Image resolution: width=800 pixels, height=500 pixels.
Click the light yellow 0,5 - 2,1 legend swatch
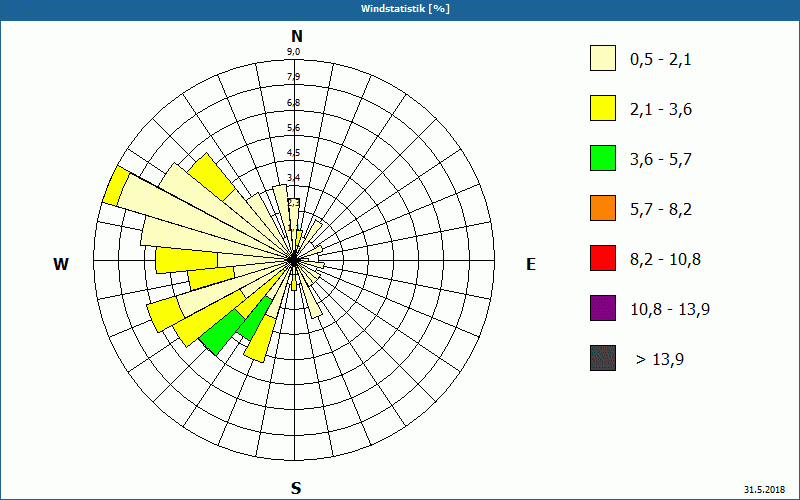click(603, 58)
